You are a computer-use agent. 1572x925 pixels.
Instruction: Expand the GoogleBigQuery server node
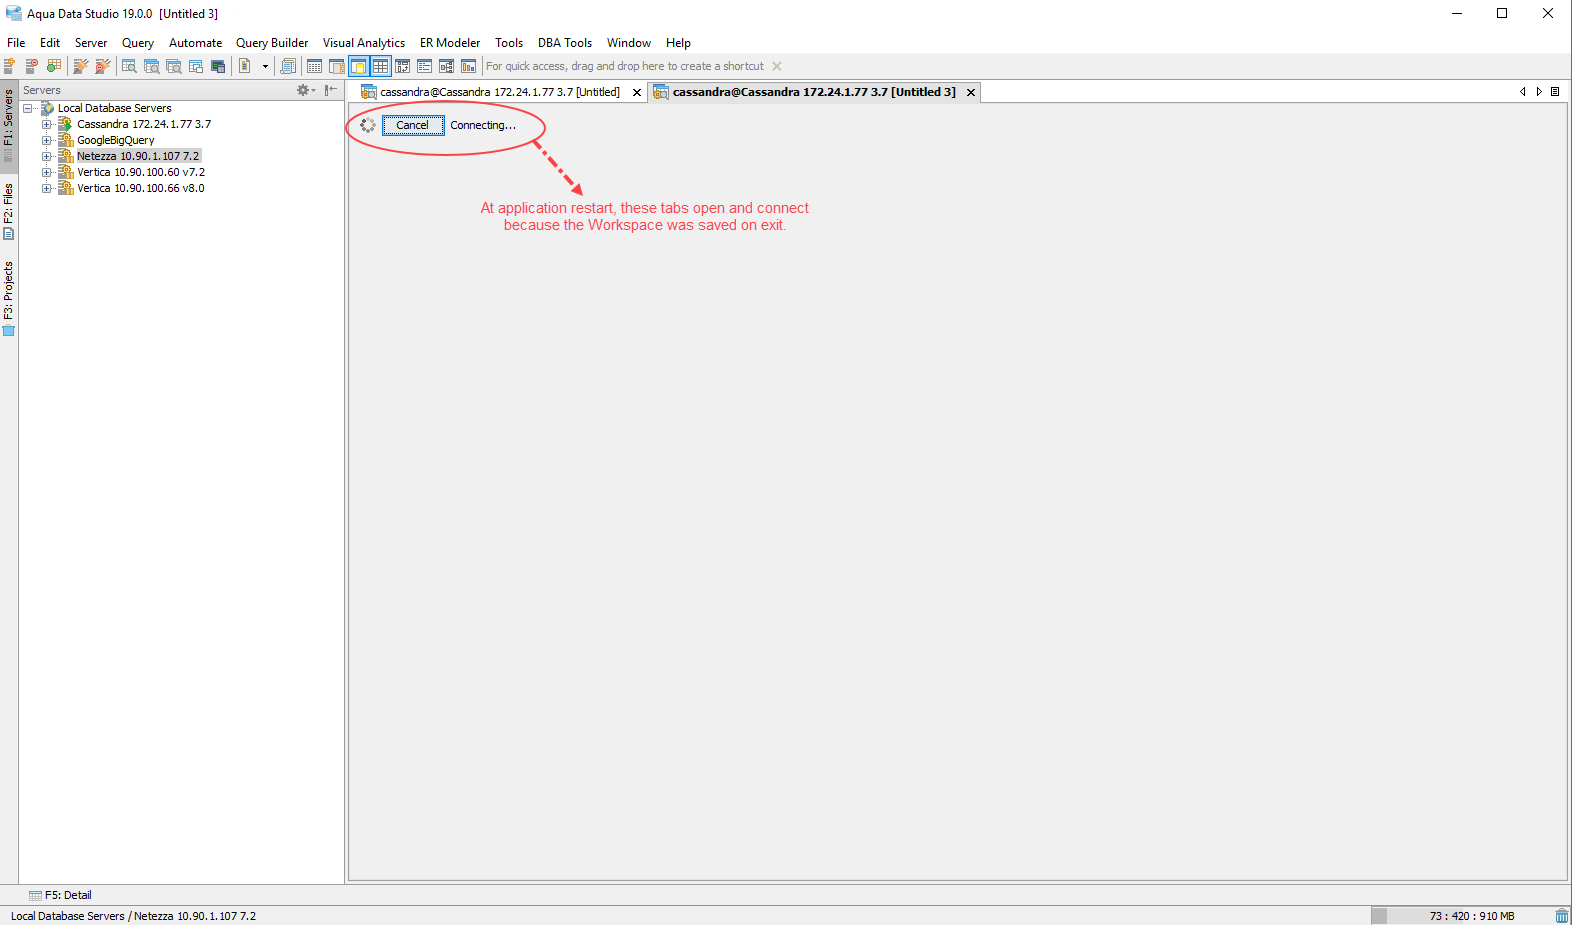click(x=46, y=140)
